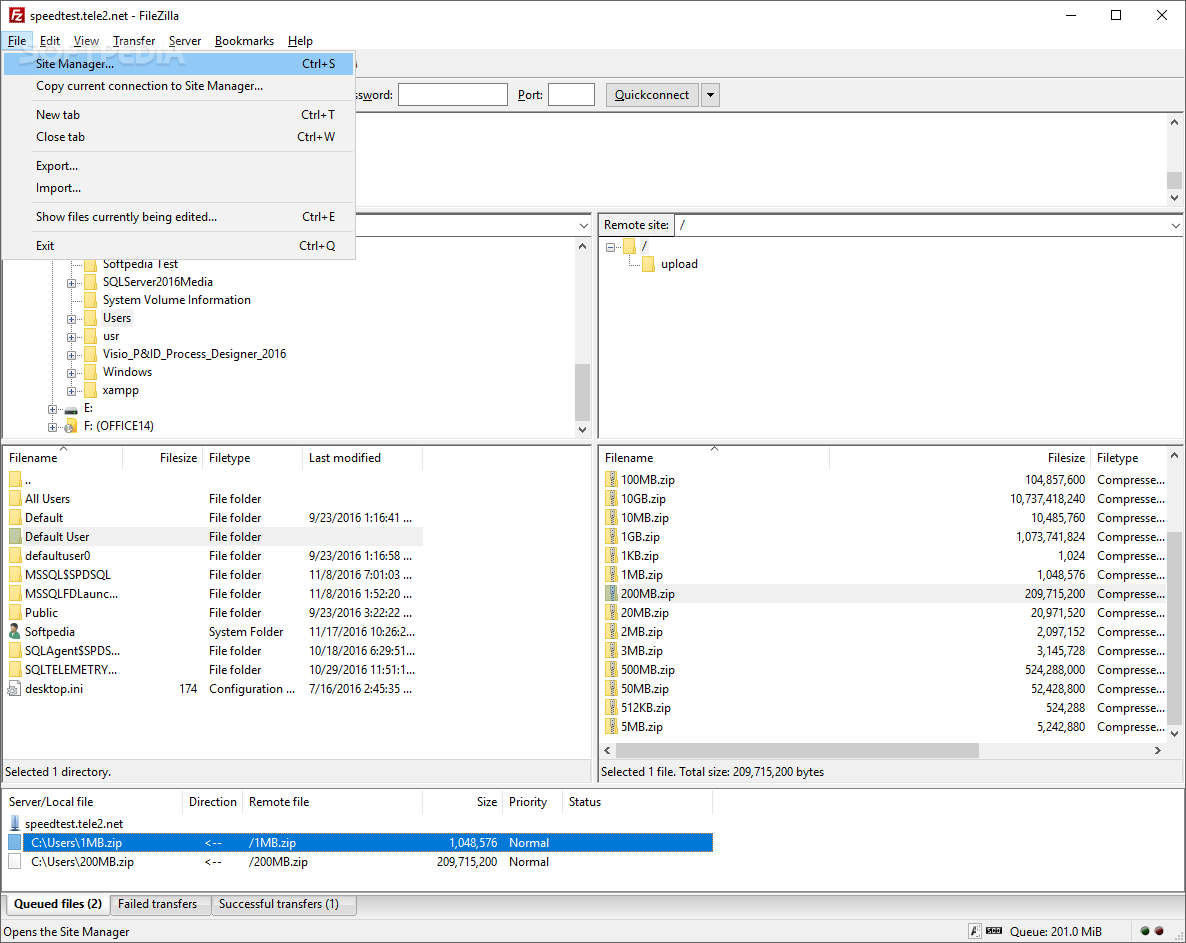Click the green activity indicator LED
The image size is (1186, 943).
[x=1145, y=932]
